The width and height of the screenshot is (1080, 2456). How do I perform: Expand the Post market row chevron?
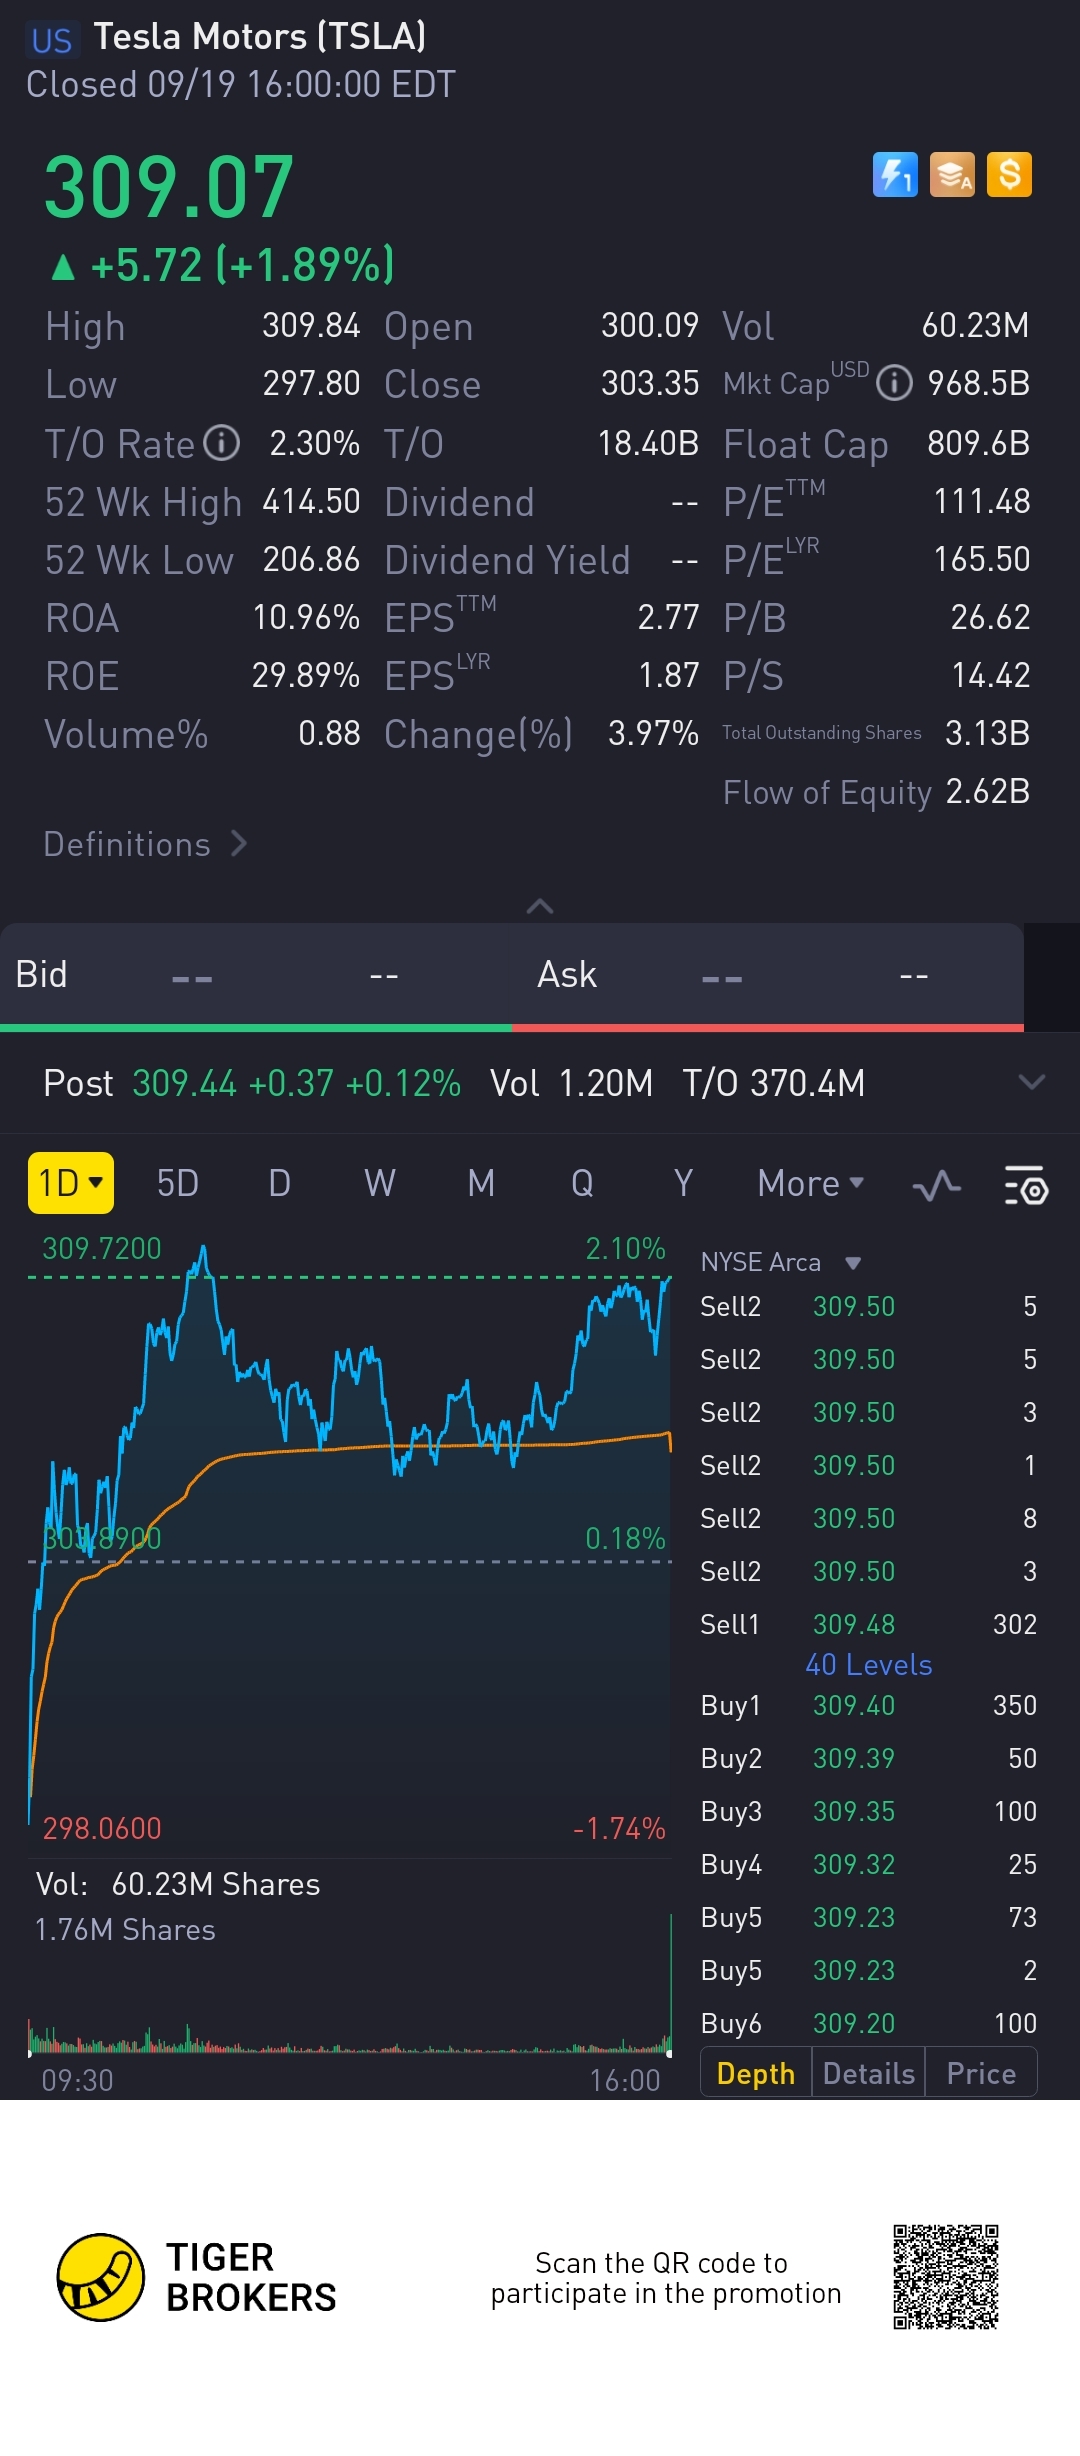pyautogui.click(x=1031, y=1082)
